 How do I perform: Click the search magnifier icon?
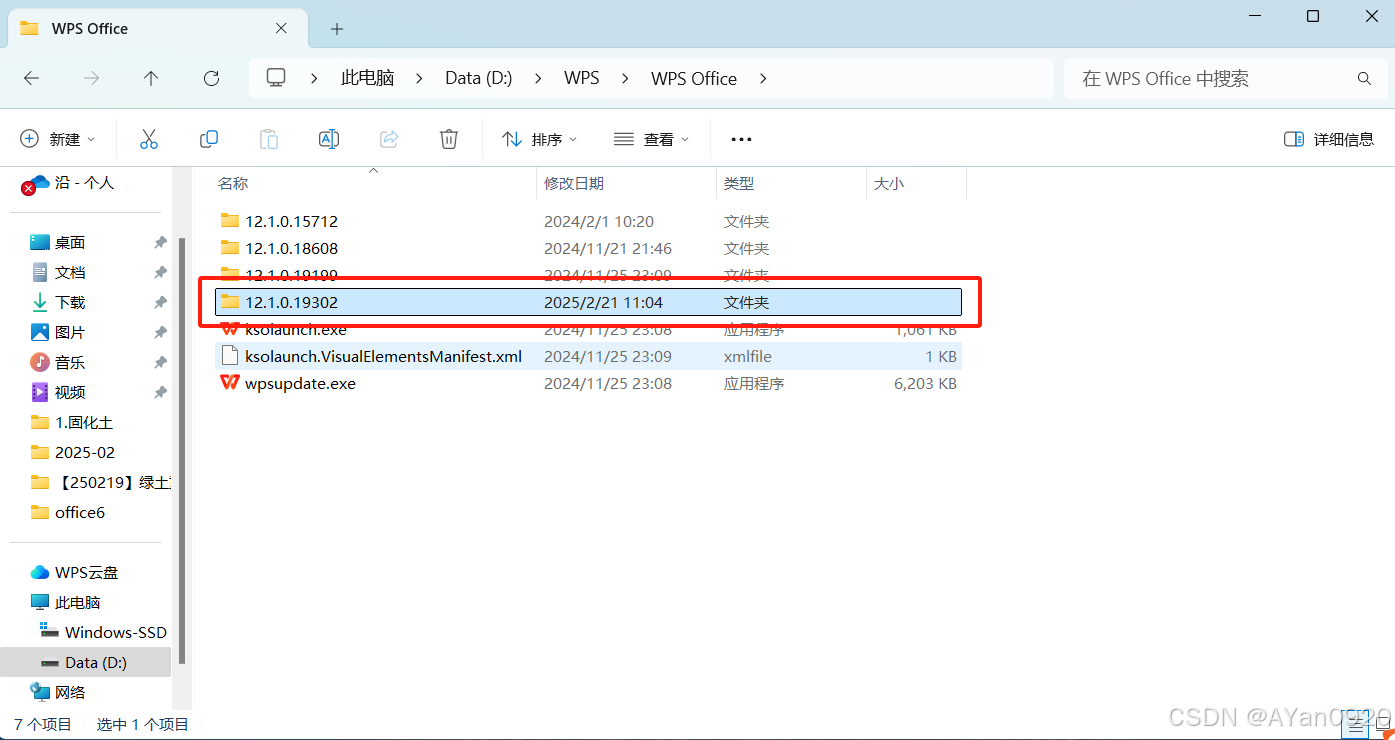click(1364, 78)
